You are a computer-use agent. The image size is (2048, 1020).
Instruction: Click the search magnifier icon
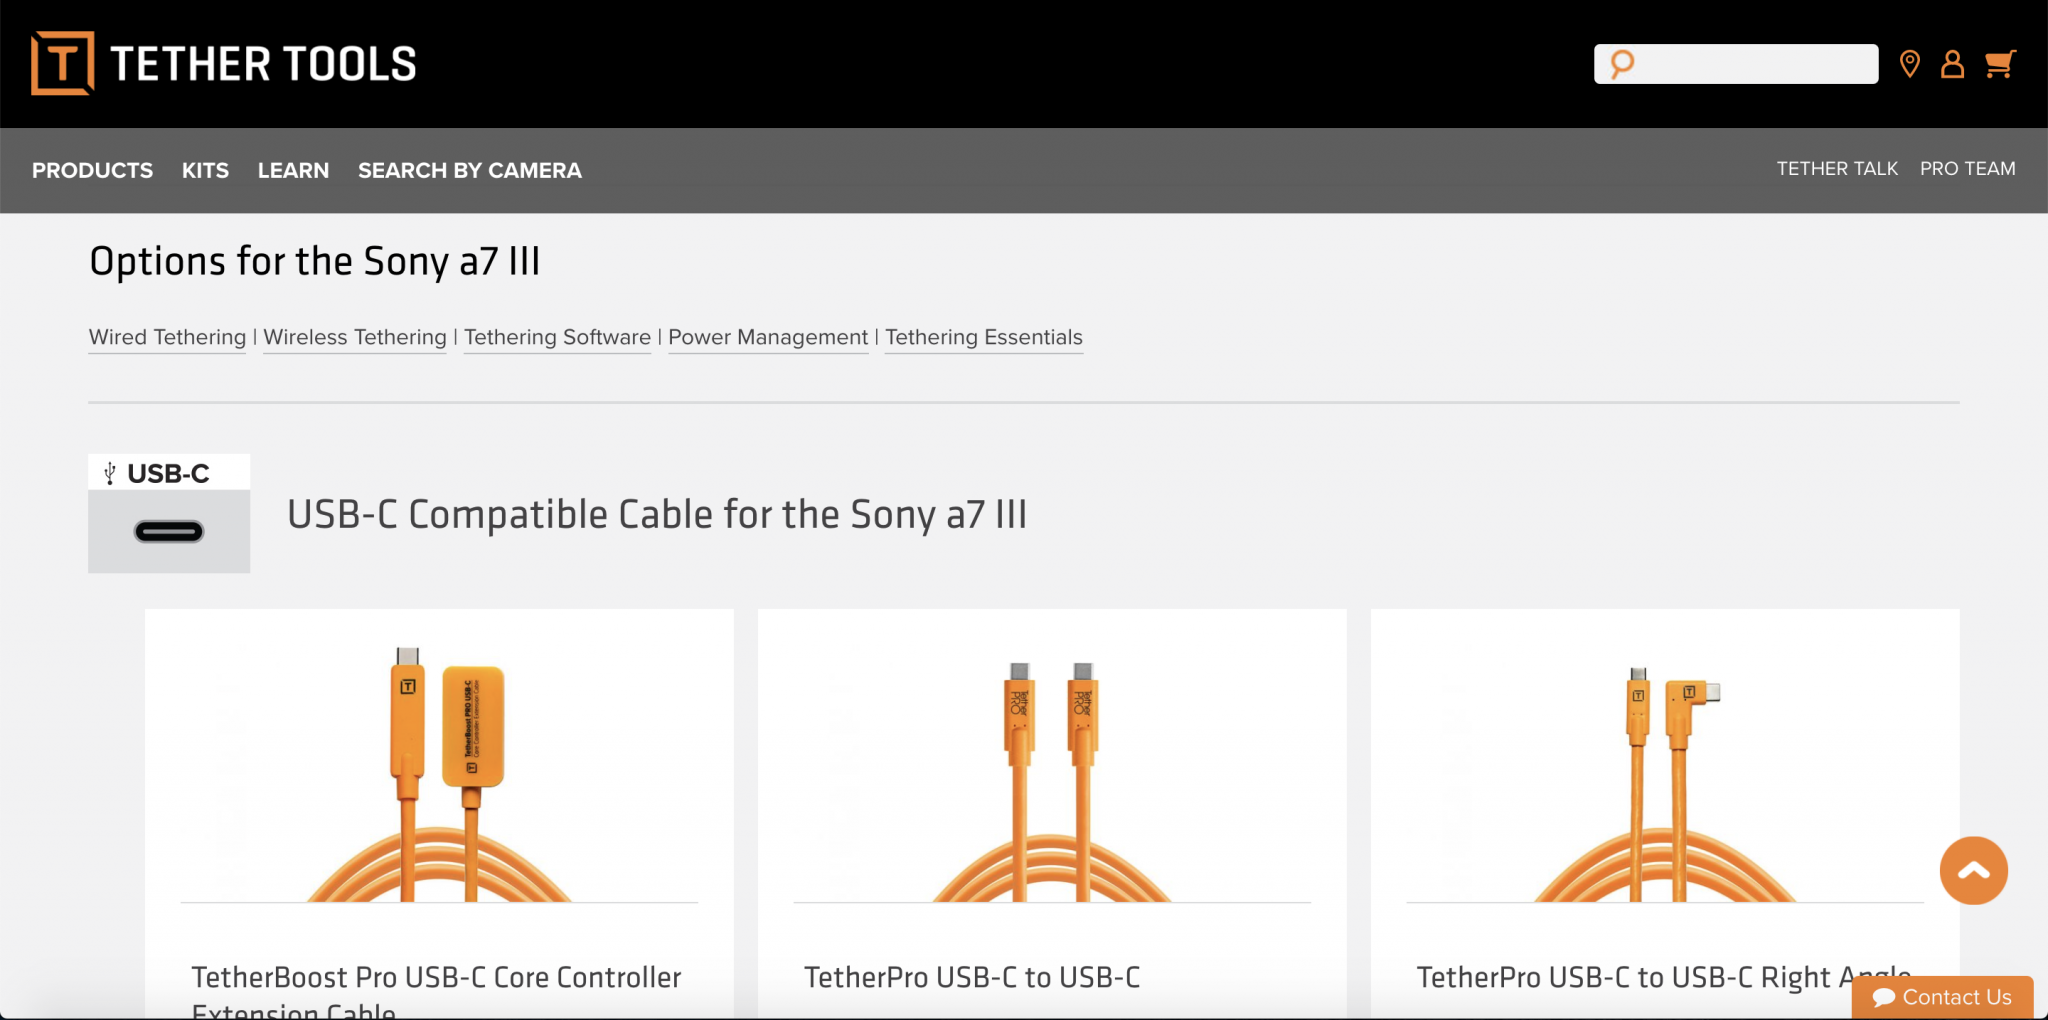point(1621,64)
